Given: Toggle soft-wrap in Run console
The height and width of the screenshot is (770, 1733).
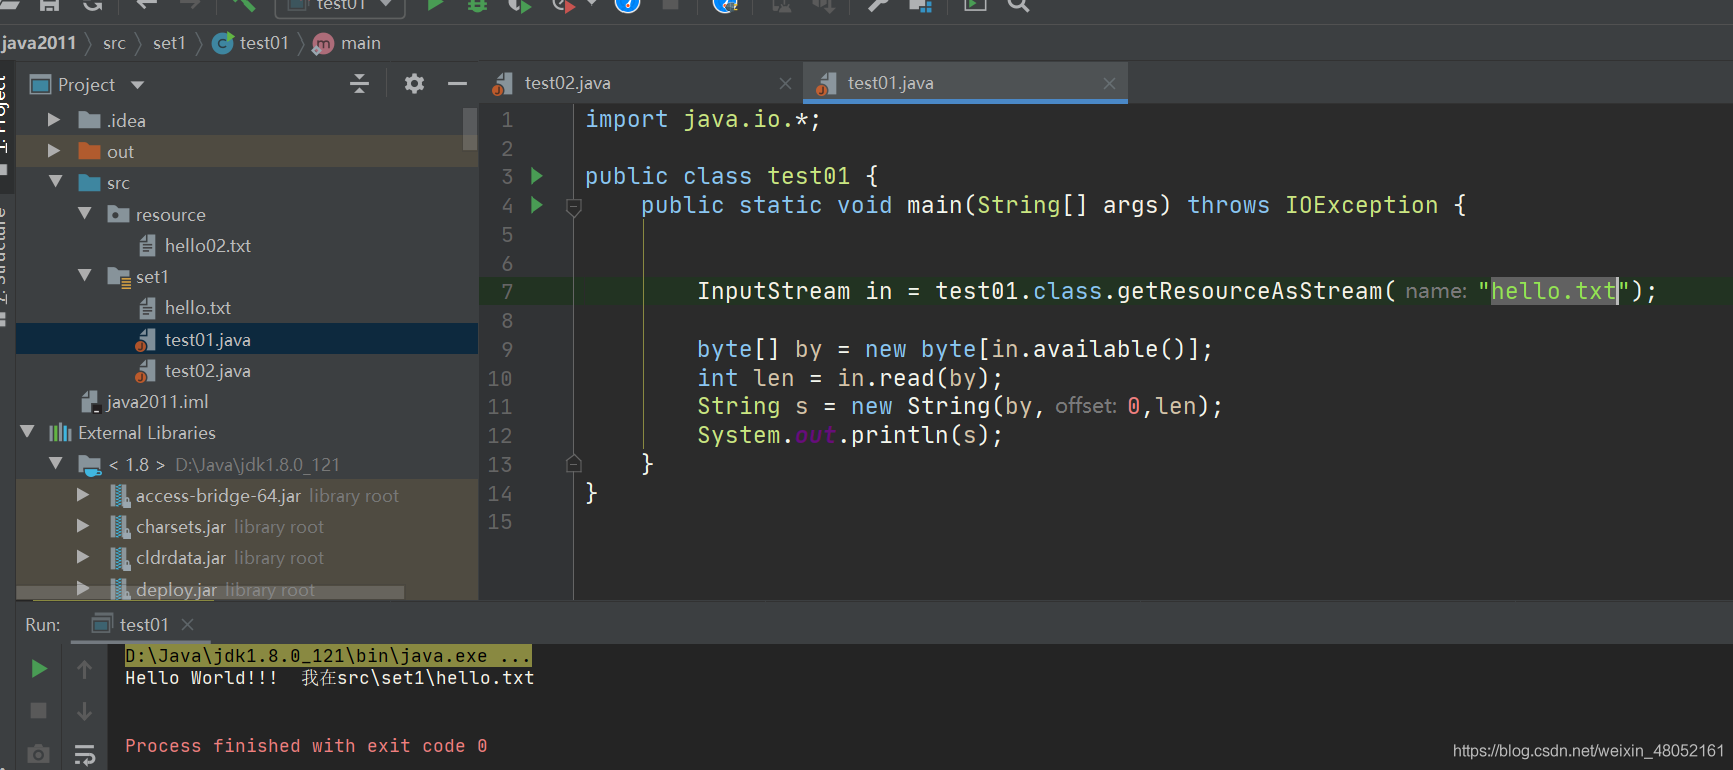Looking at the screenshot, I should pos(85,755).
